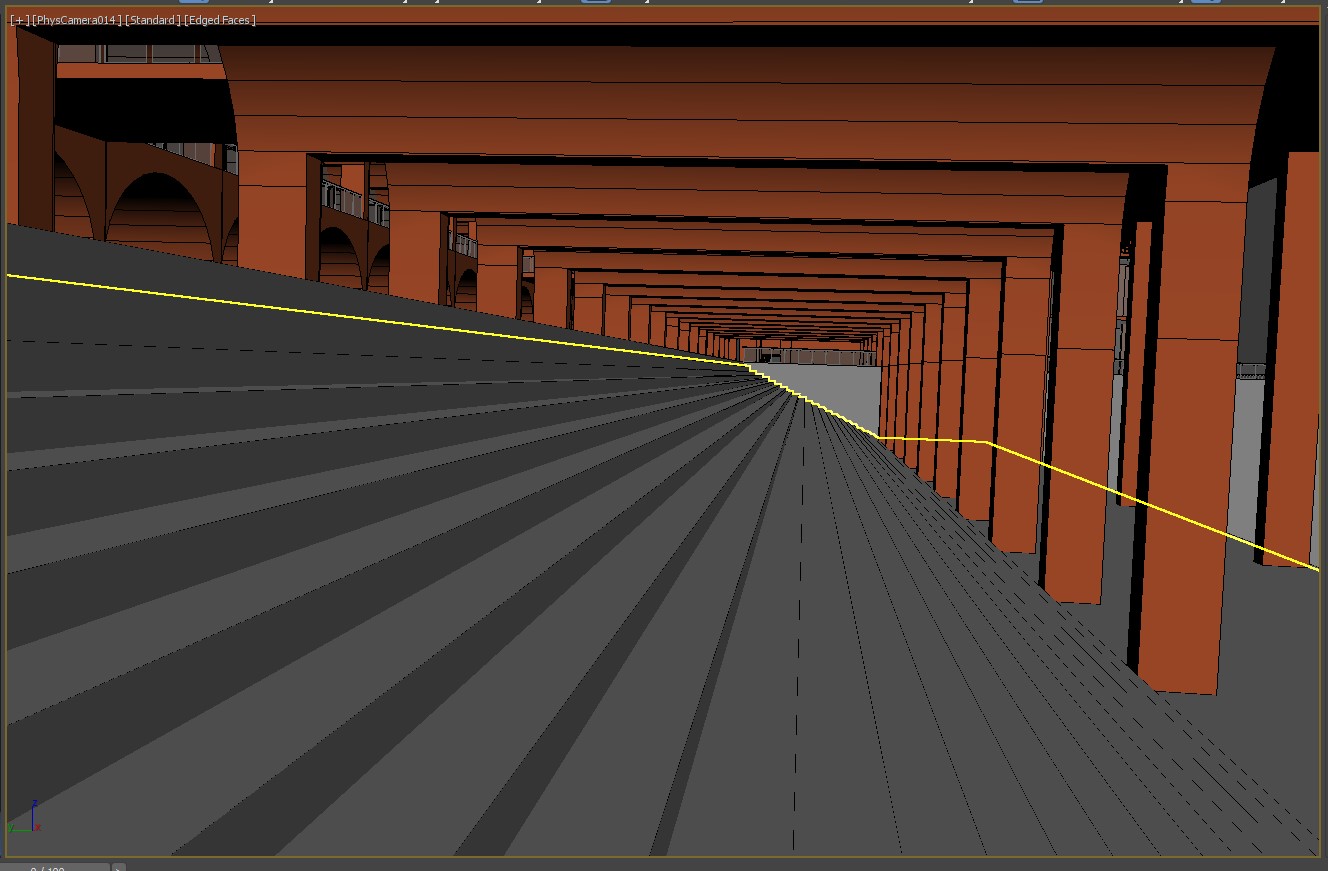
Task: Click the time slider next-frame arrow
Action: pos(118,867)
